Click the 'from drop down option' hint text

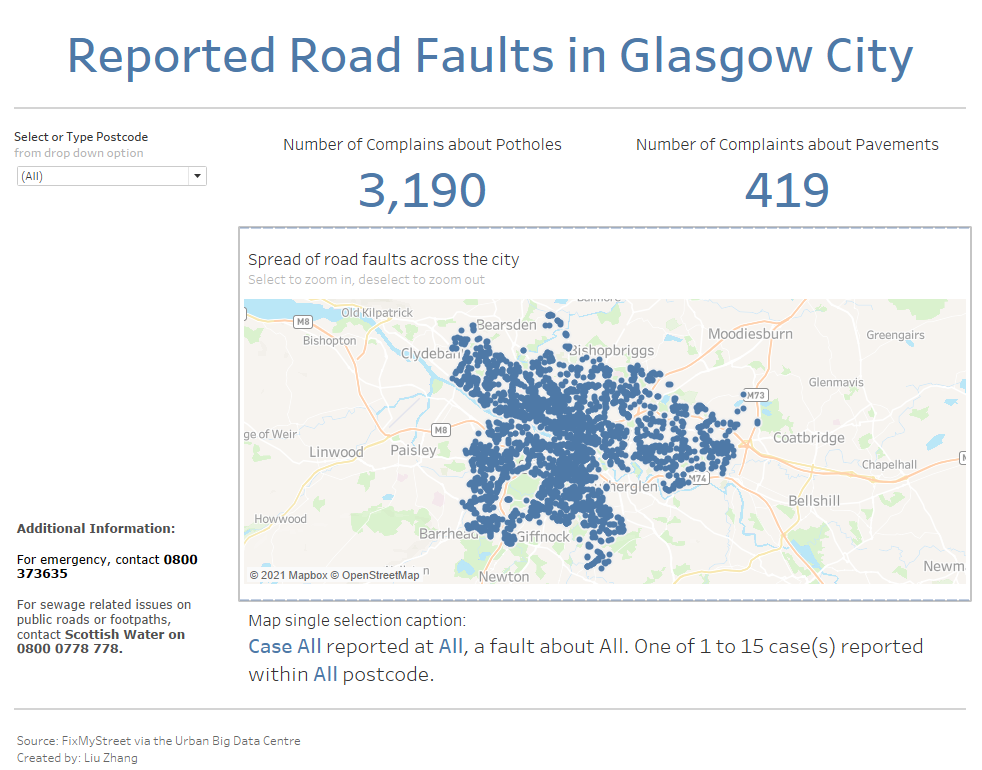pyautogui.click(x=79, y=153)
